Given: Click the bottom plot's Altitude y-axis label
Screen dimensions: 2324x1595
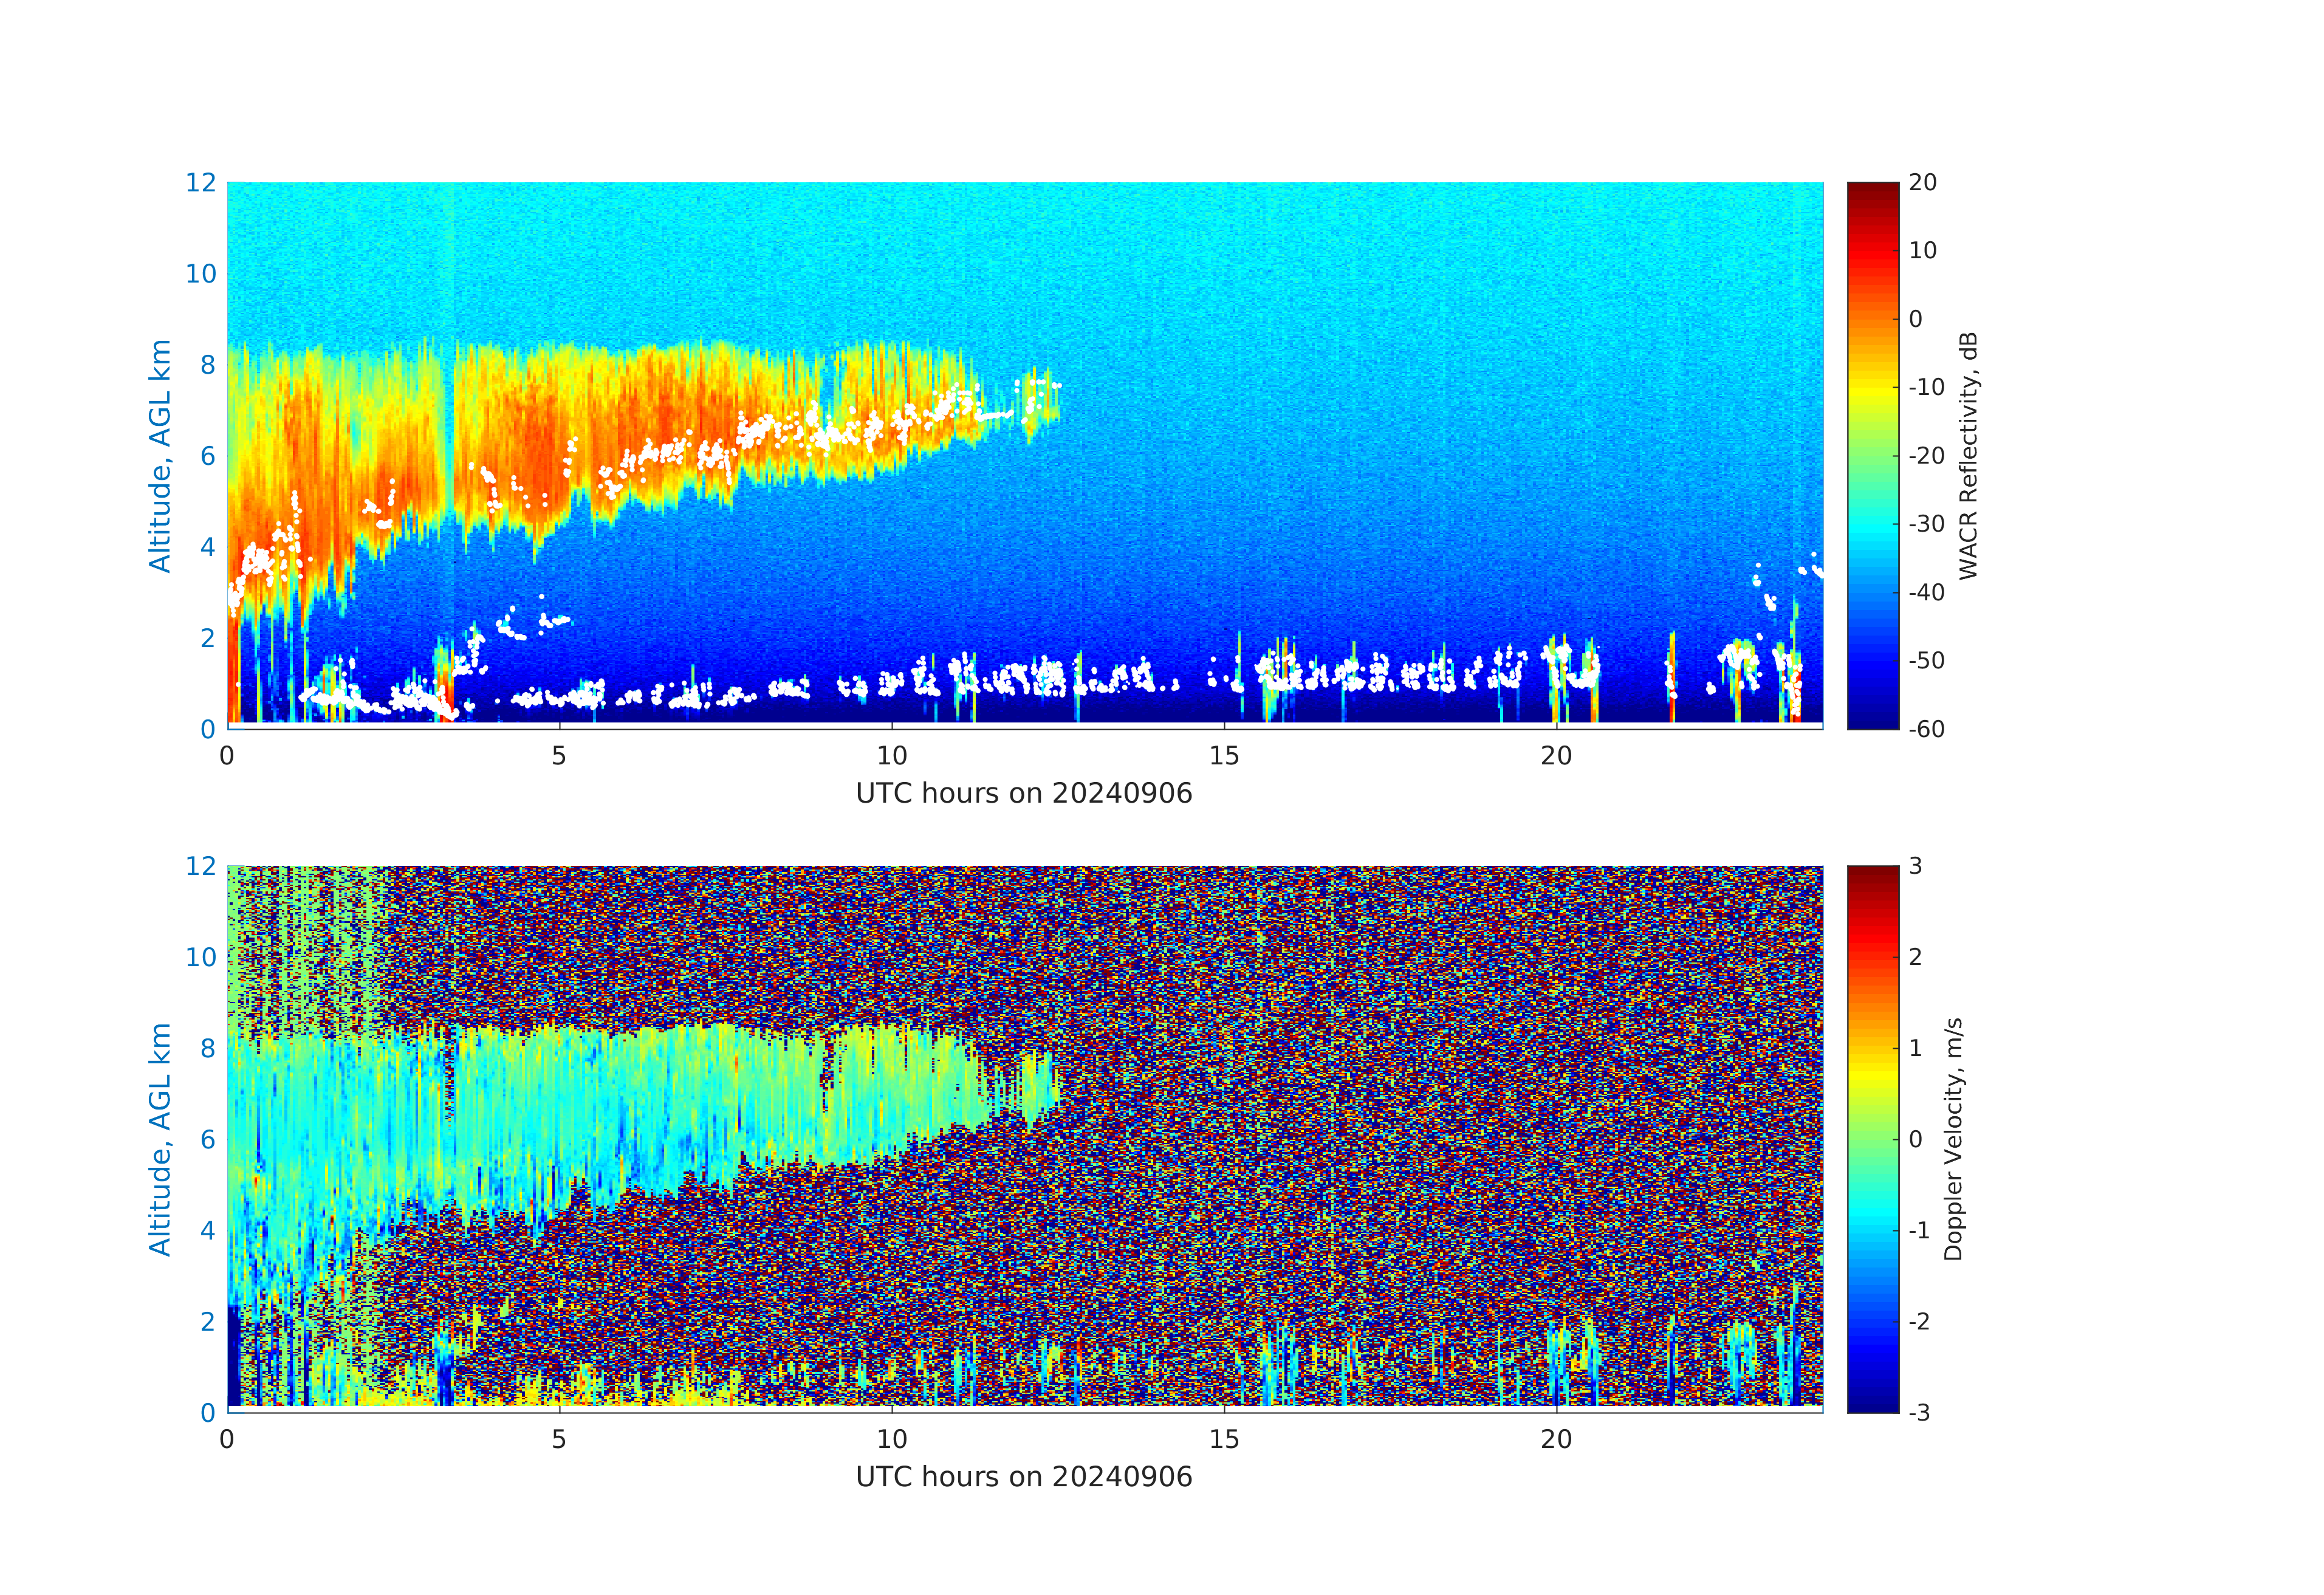Looking at the screenshot, I should click(160, 1138).
